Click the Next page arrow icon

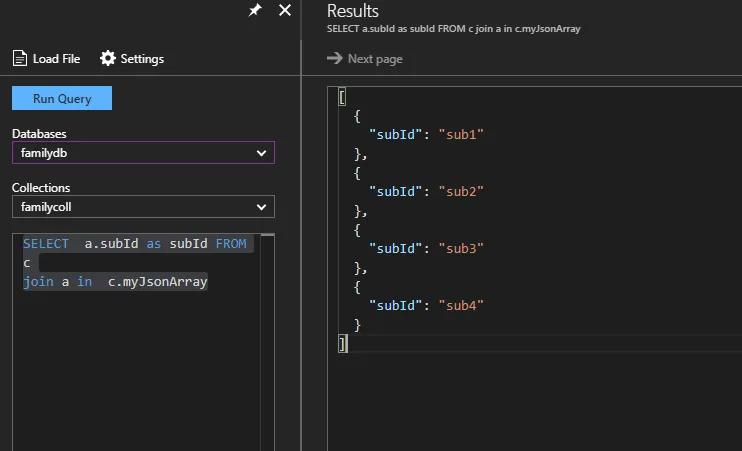tap(334, 59)
